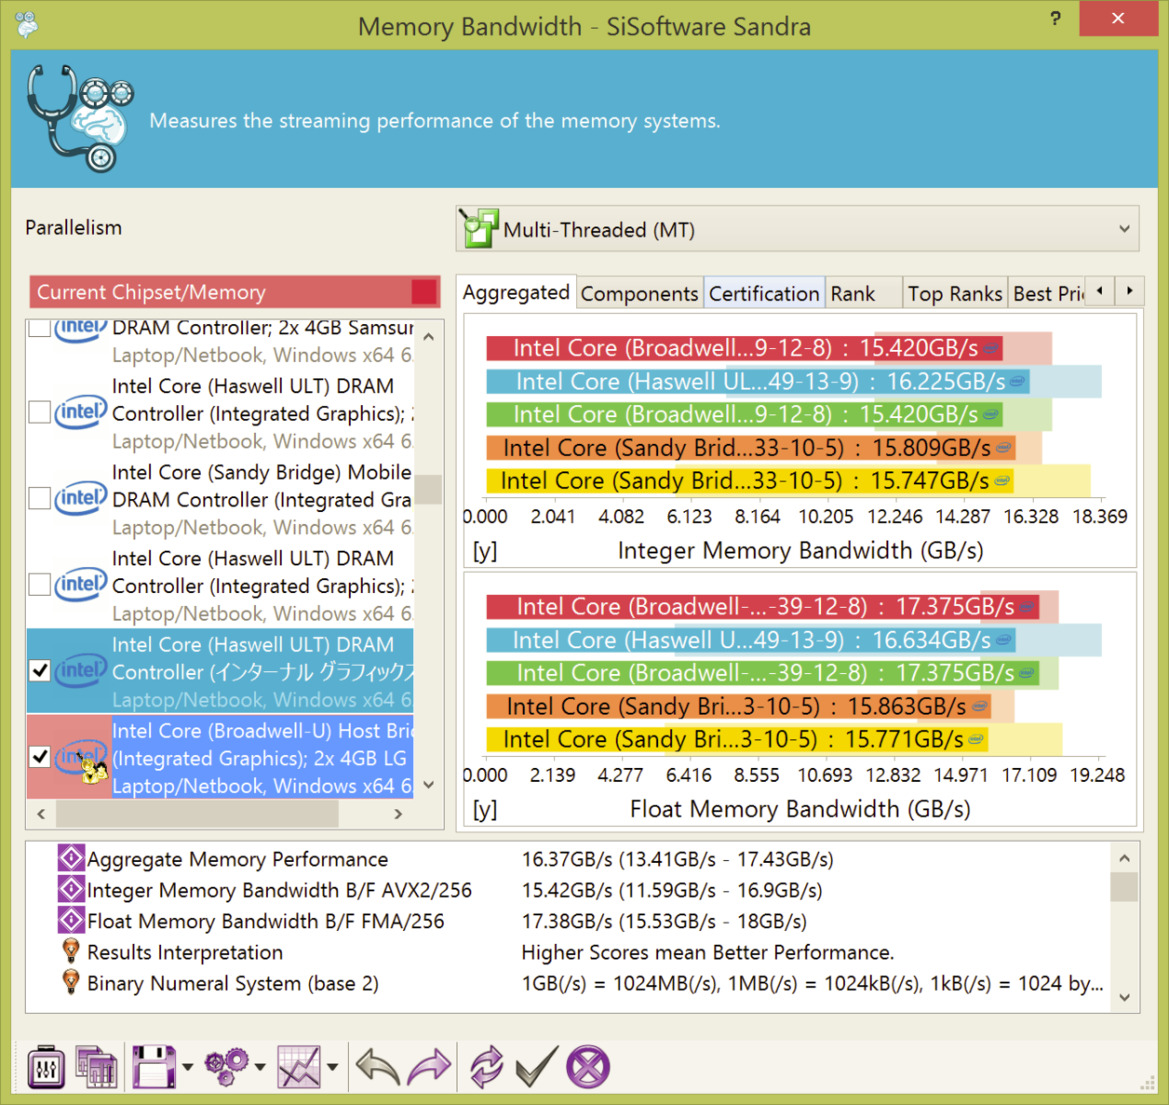This screenshot has height=1105, width=1169.
Task: Click the forward curved arrow icon
Action: (430, 1067)
